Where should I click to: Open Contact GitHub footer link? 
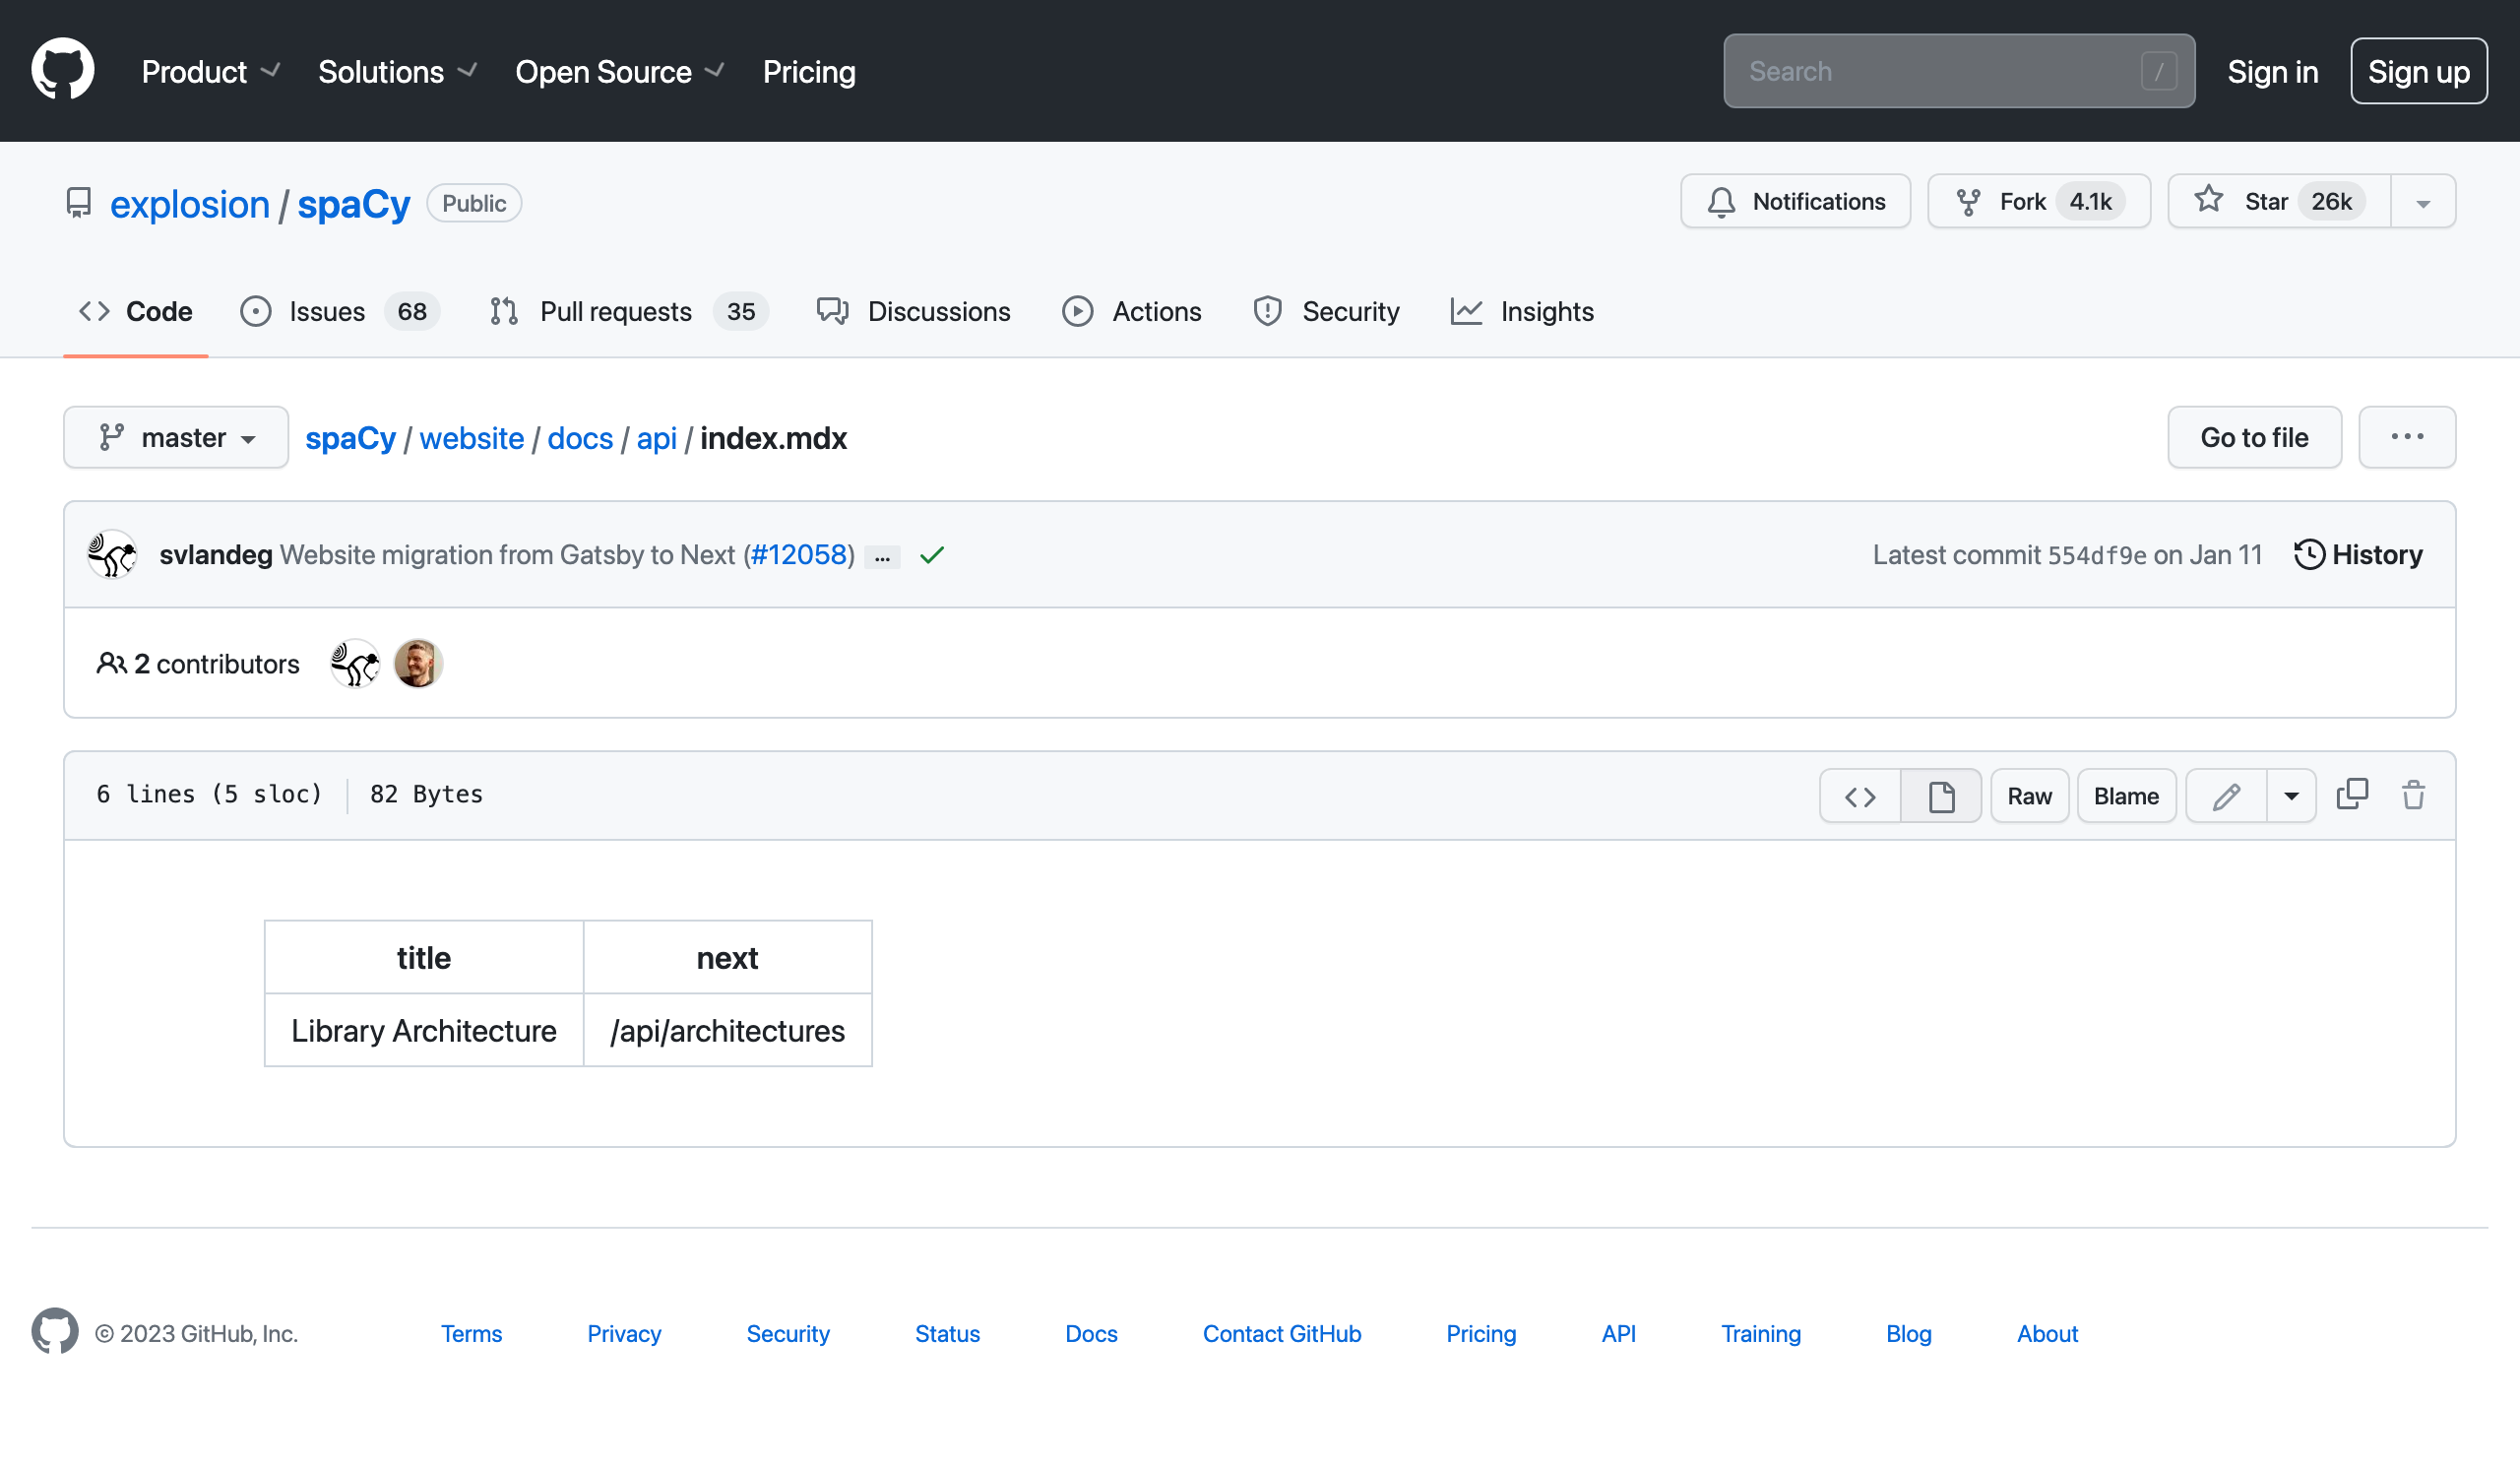tap(1282, 1333)
